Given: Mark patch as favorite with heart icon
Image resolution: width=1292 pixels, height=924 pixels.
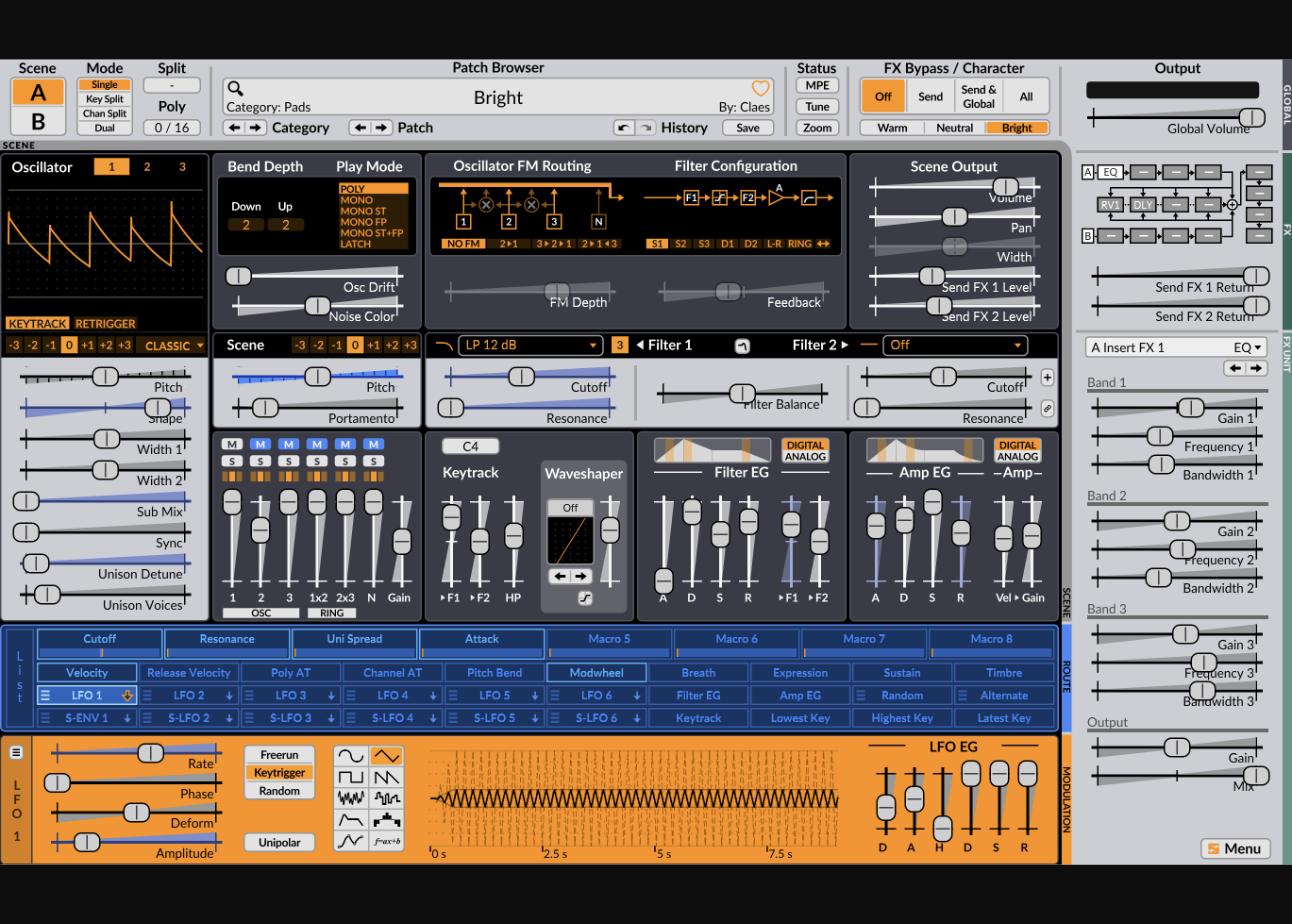Looking at the screenshot, I should click(x=761, y=89).
